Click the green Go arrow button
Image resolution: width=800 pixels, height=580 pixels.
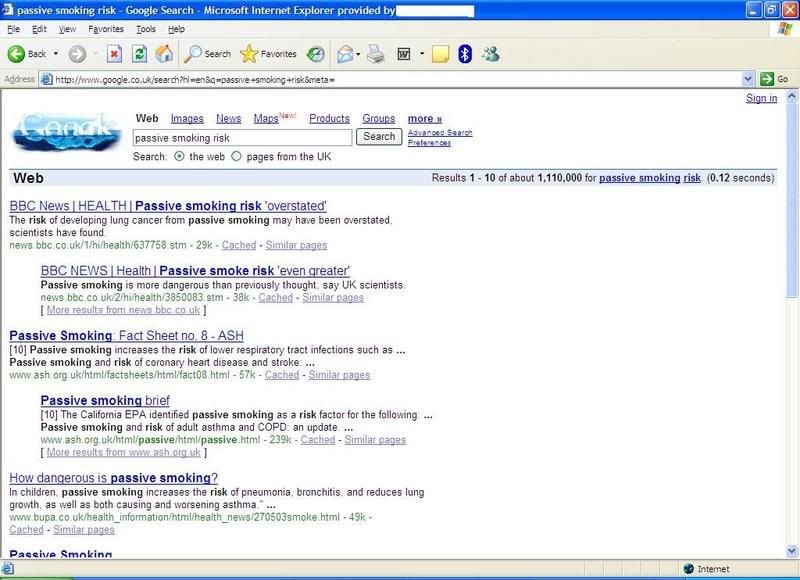[766, 79]
